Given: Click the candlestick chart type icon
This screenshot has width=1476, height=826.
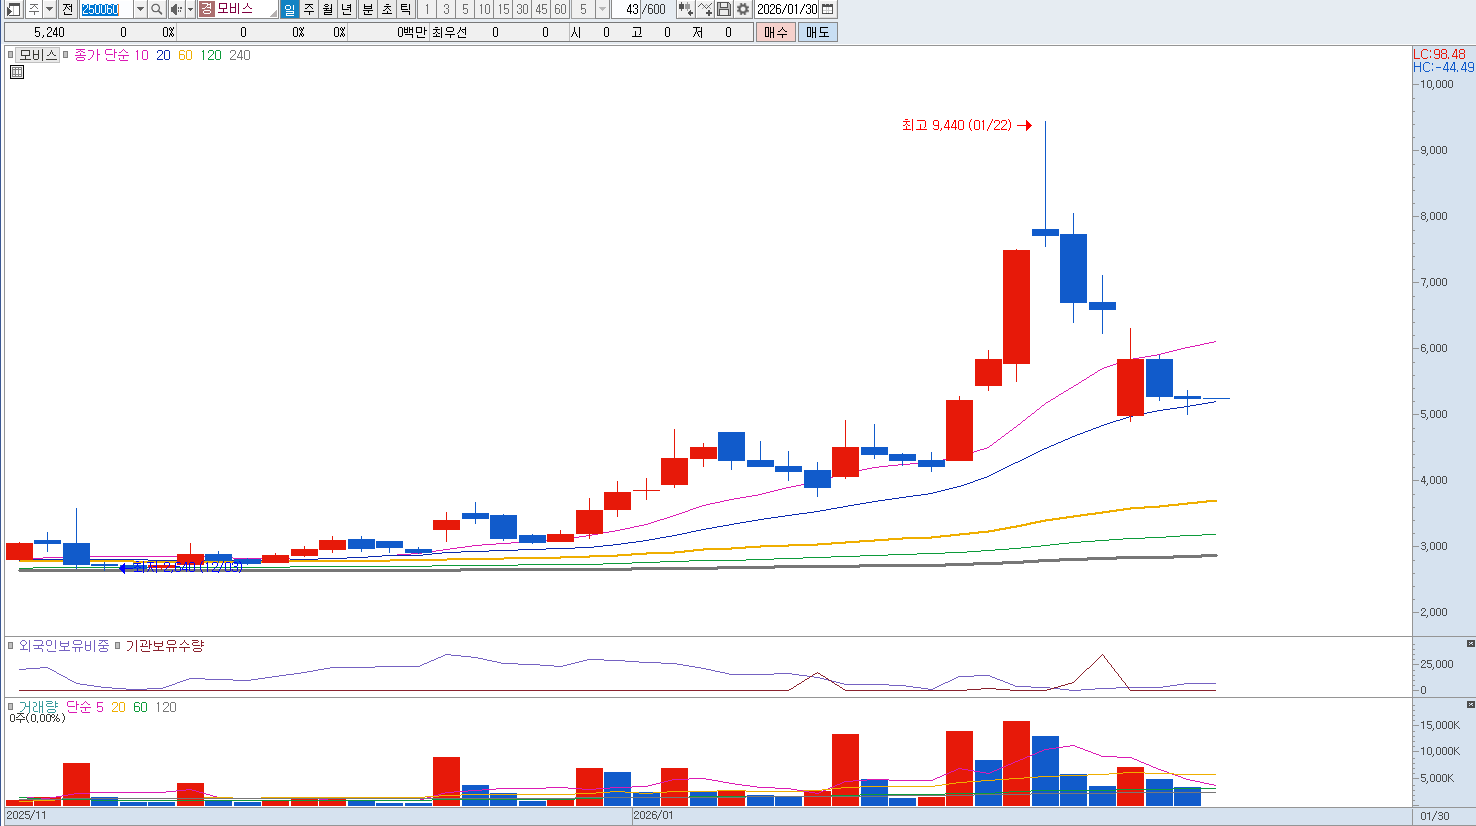Looking at the screenshot, I should click(685, 9).
